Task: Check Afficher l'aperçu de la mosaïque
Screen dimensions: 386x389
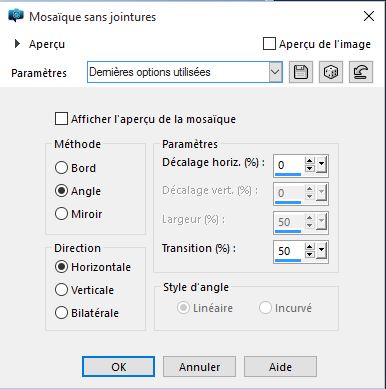Action: pyautogui.click(x=61, y=119)
